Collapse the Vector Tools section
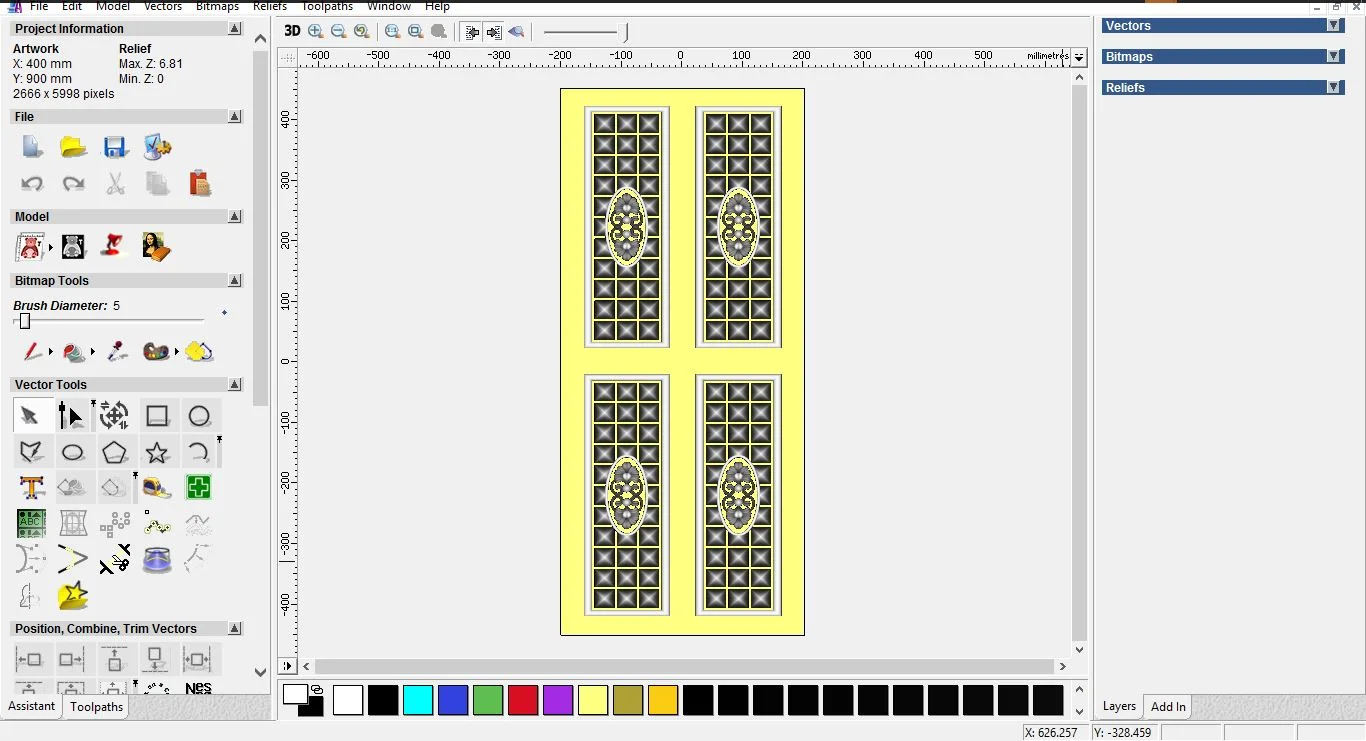 (x=235, y=384)
